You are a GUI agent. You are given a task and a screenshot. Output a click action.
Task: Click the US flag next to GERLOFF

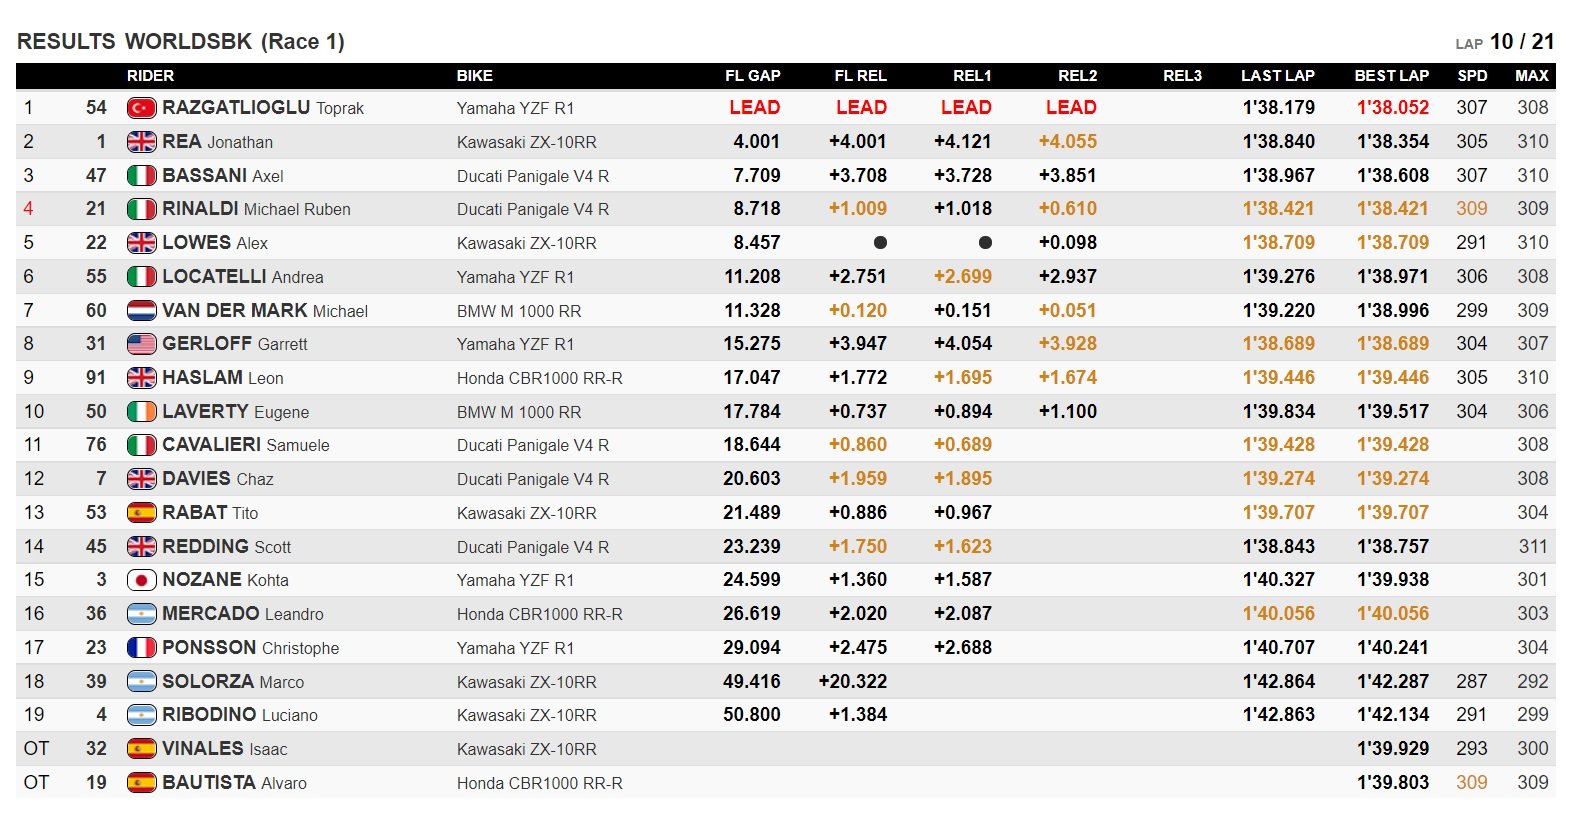click(141, 344)
